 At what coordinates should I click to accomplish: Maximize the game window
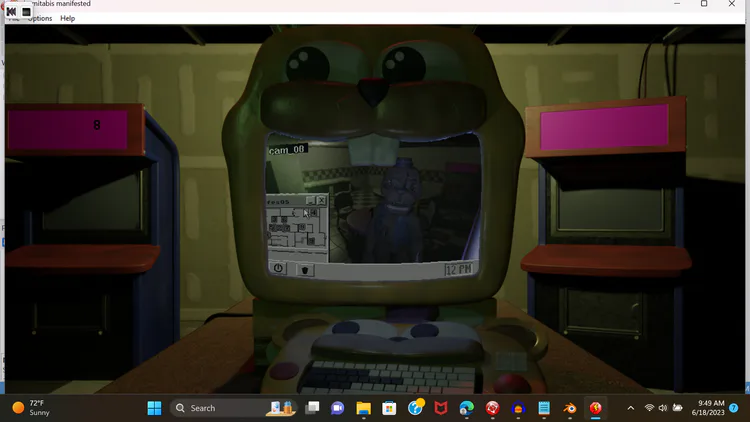(x=704, y=4)
